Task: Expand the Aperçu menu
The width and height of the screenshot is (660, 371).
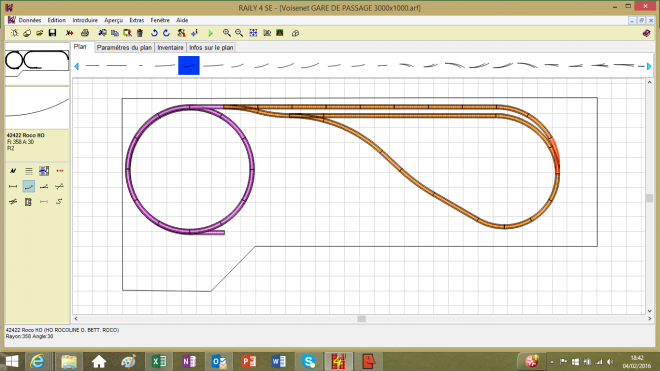Action: 113,20
